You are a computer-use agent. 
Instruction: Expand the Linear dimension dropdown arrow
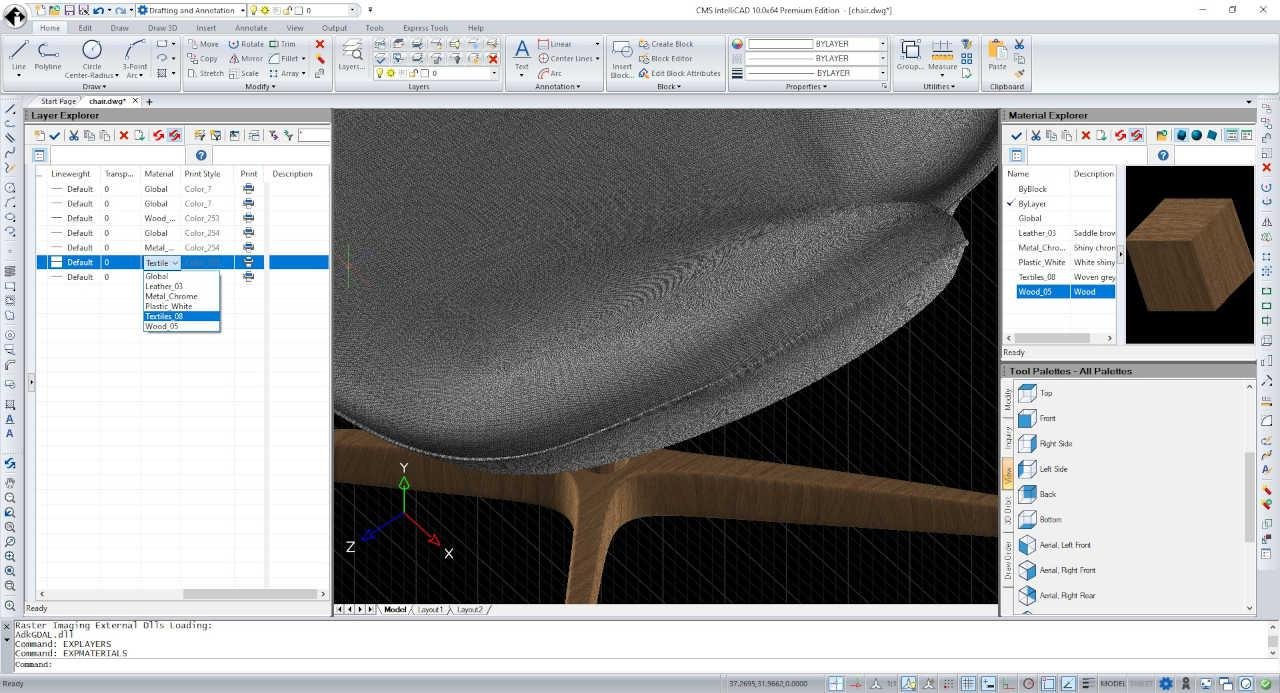click(597, 44)
